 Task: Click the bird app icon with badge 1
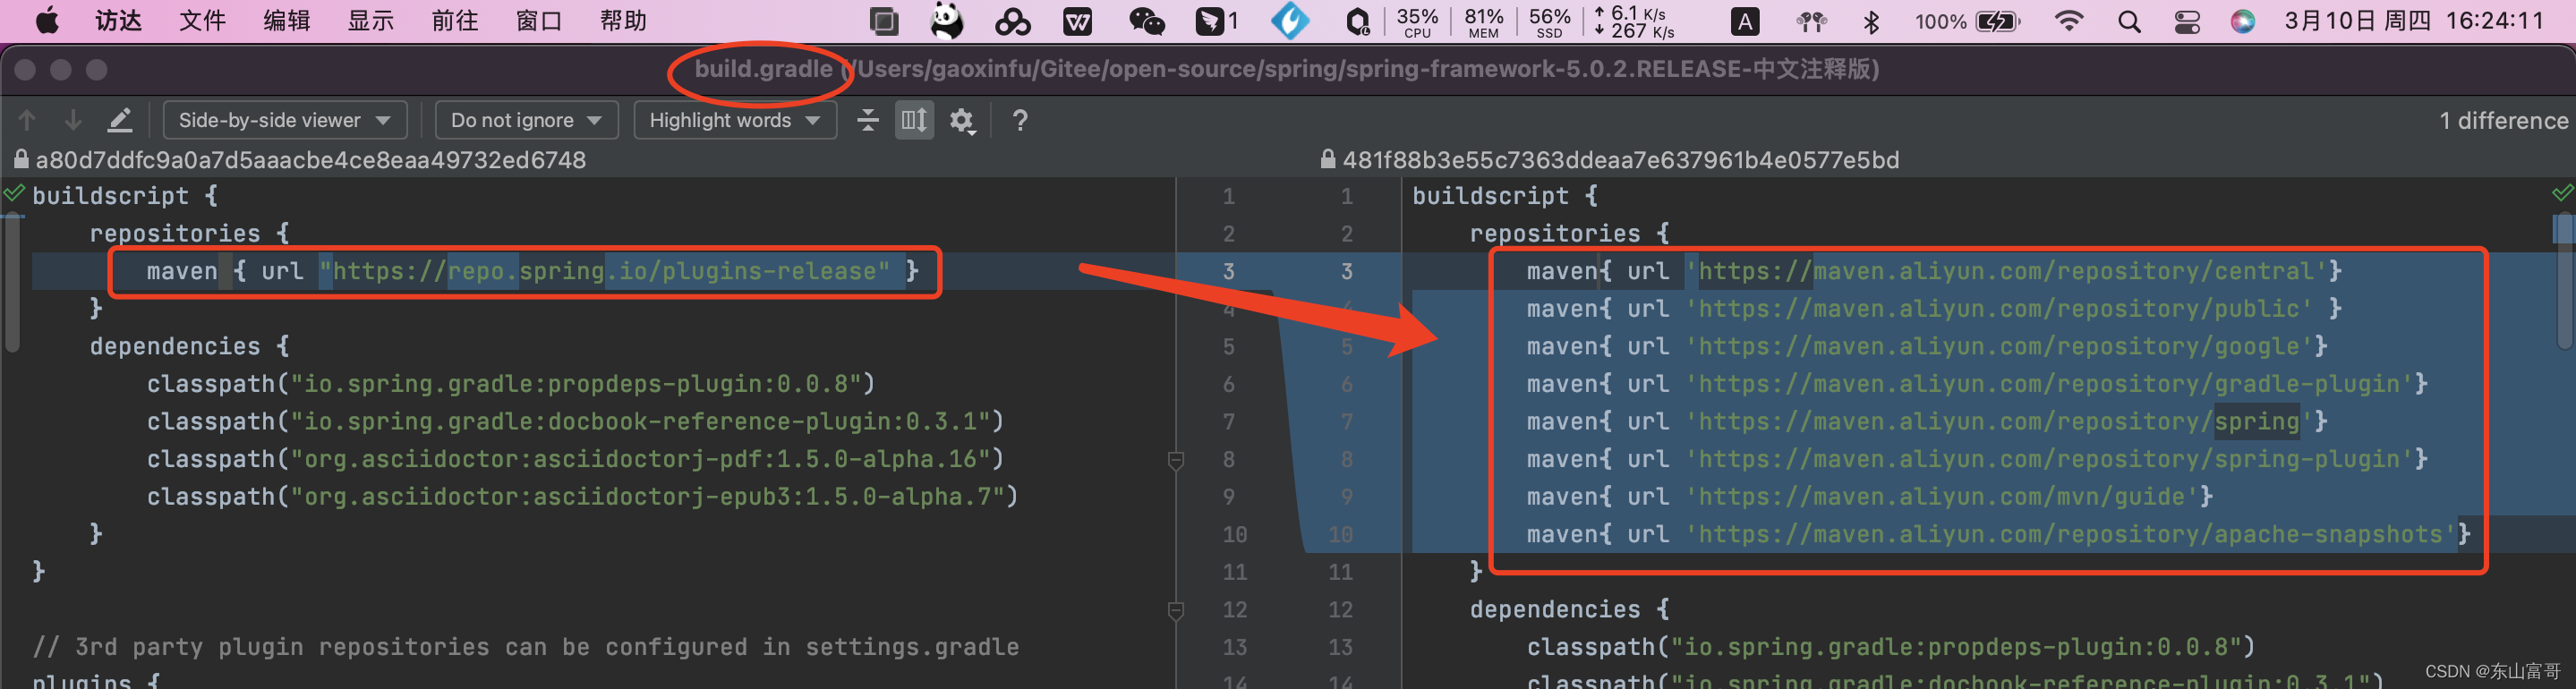[x=1217, y=21]
